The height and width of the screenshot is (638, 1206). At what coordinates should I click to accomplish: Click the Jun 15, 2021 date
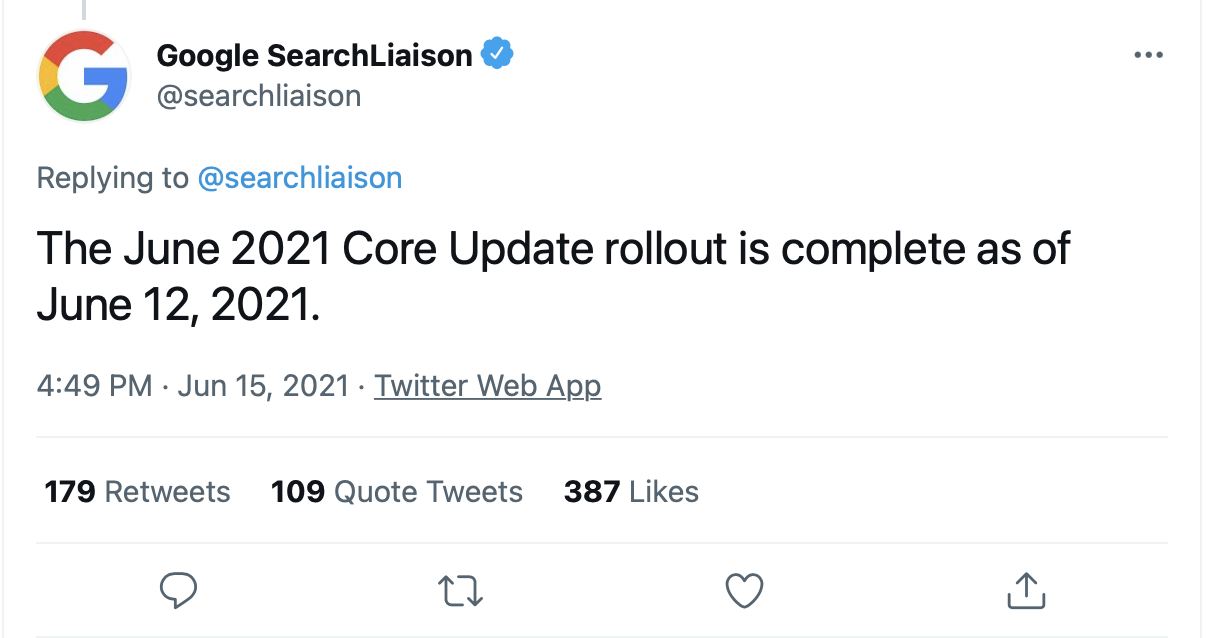click(x=263, y=385)
